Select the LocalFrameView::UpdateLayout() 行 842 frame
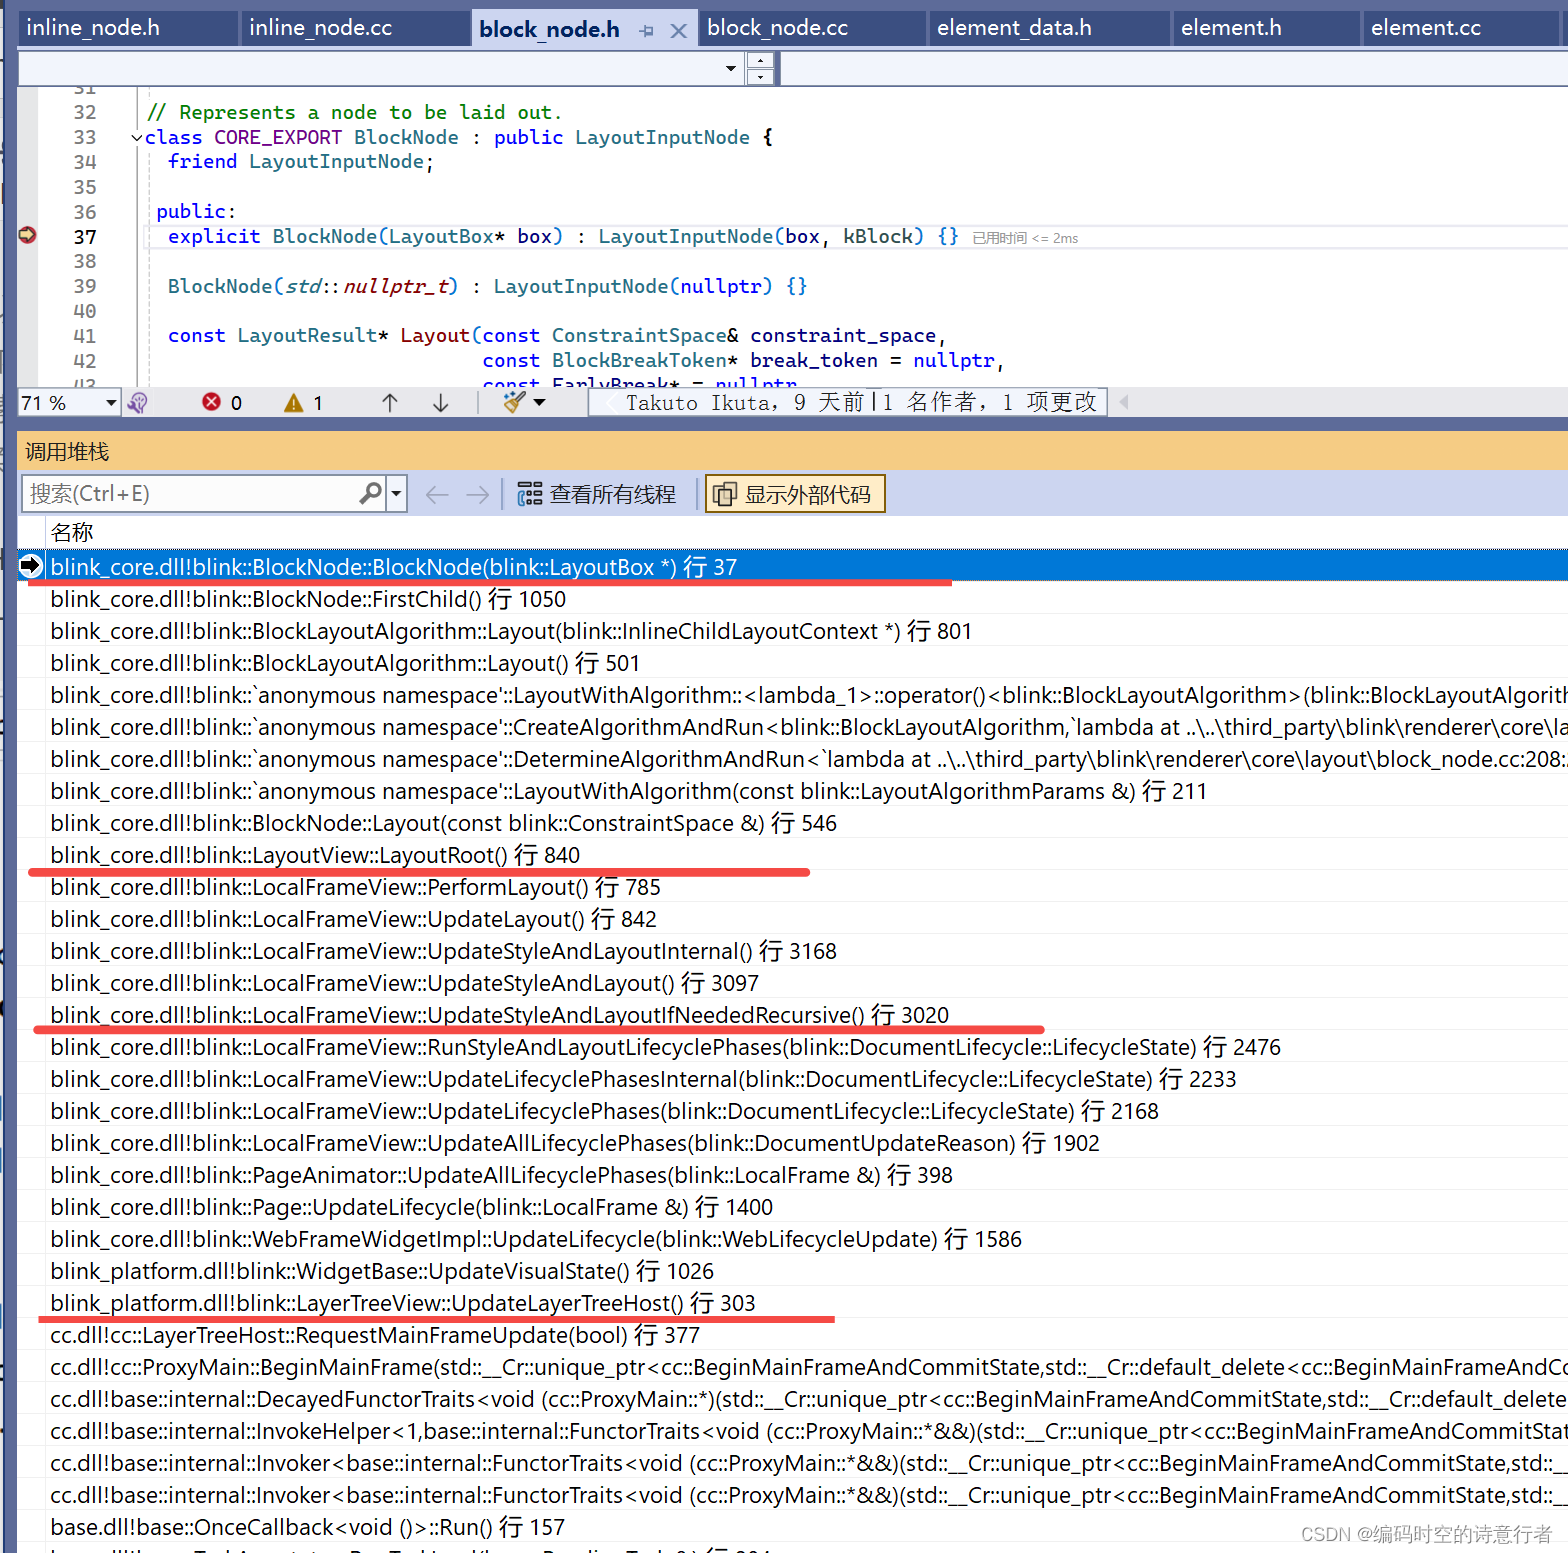This screenshot has height=1553, width=1568. pos(807,919)
